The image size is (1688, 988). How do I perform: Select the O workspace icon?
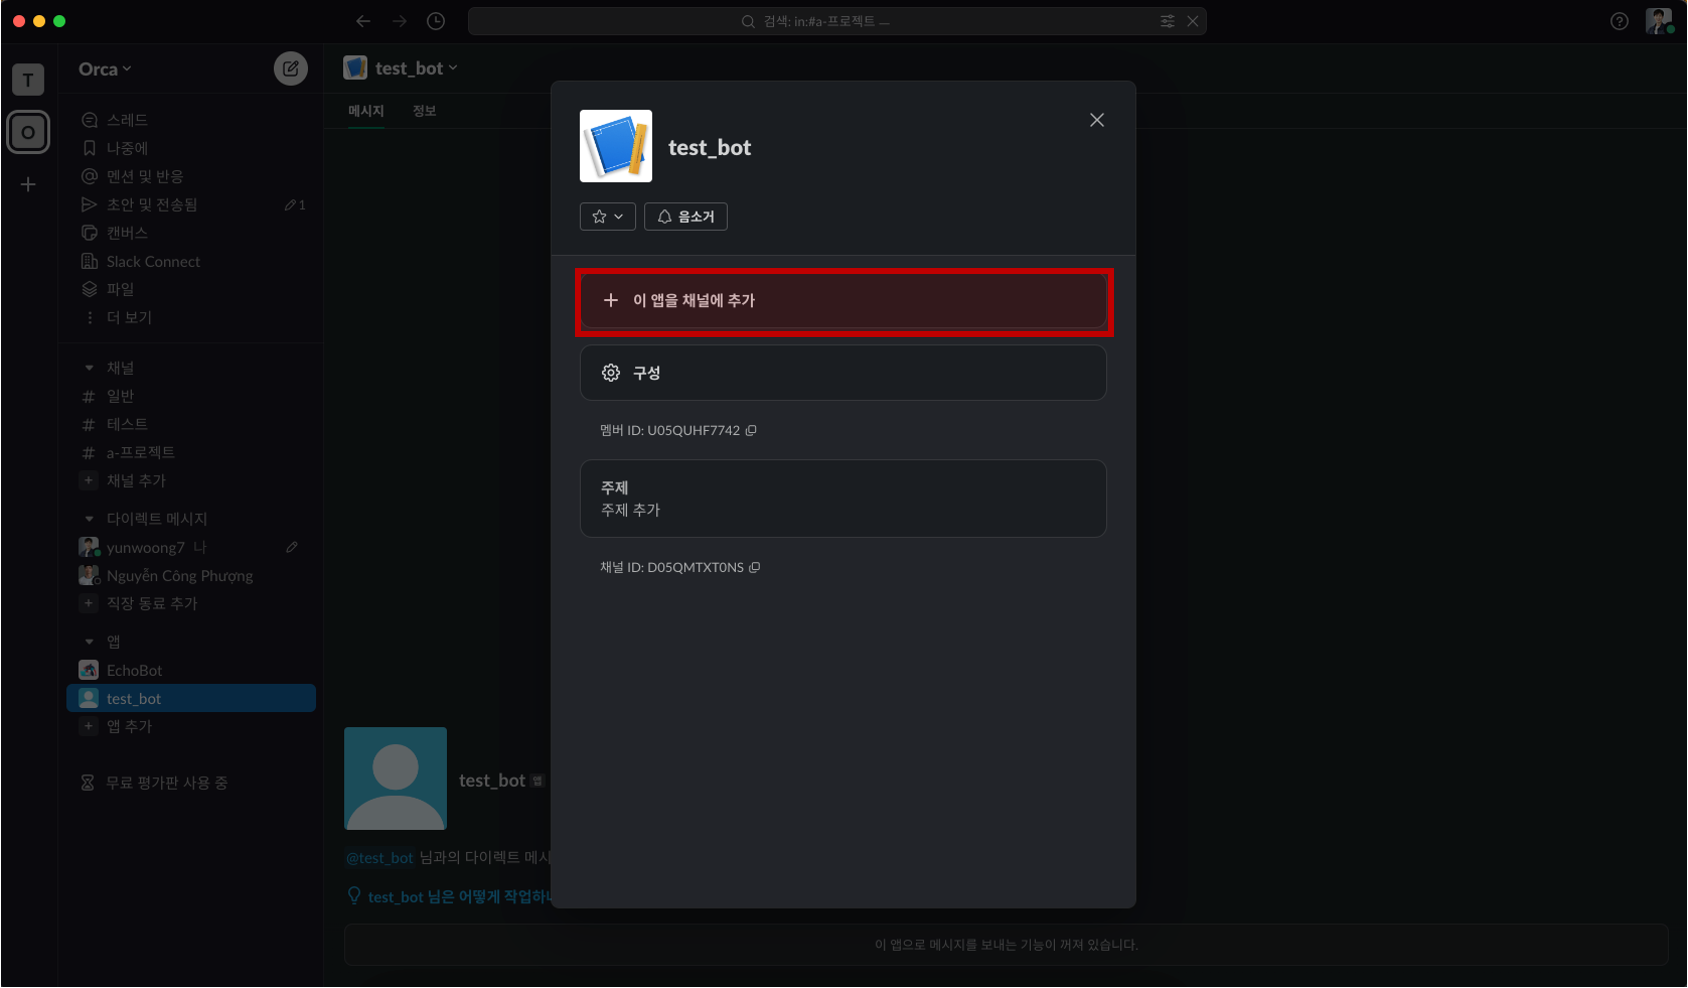(28, 132)
